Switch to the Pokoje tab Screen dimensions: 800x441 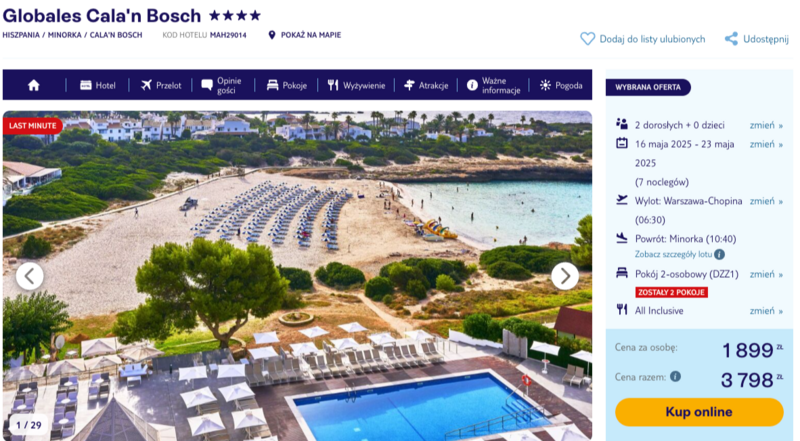pyautogui.click(x=287, y=85)
